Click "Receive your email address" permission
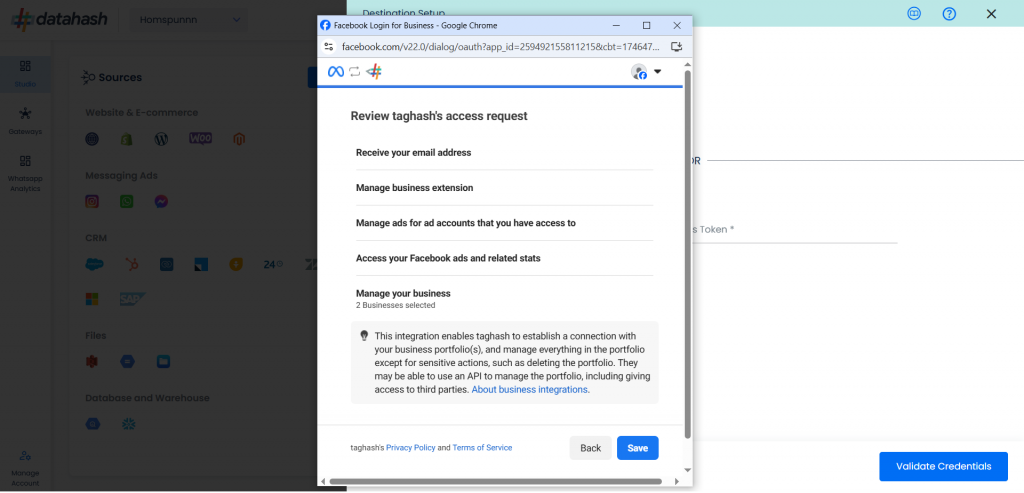 click(413, 152)
